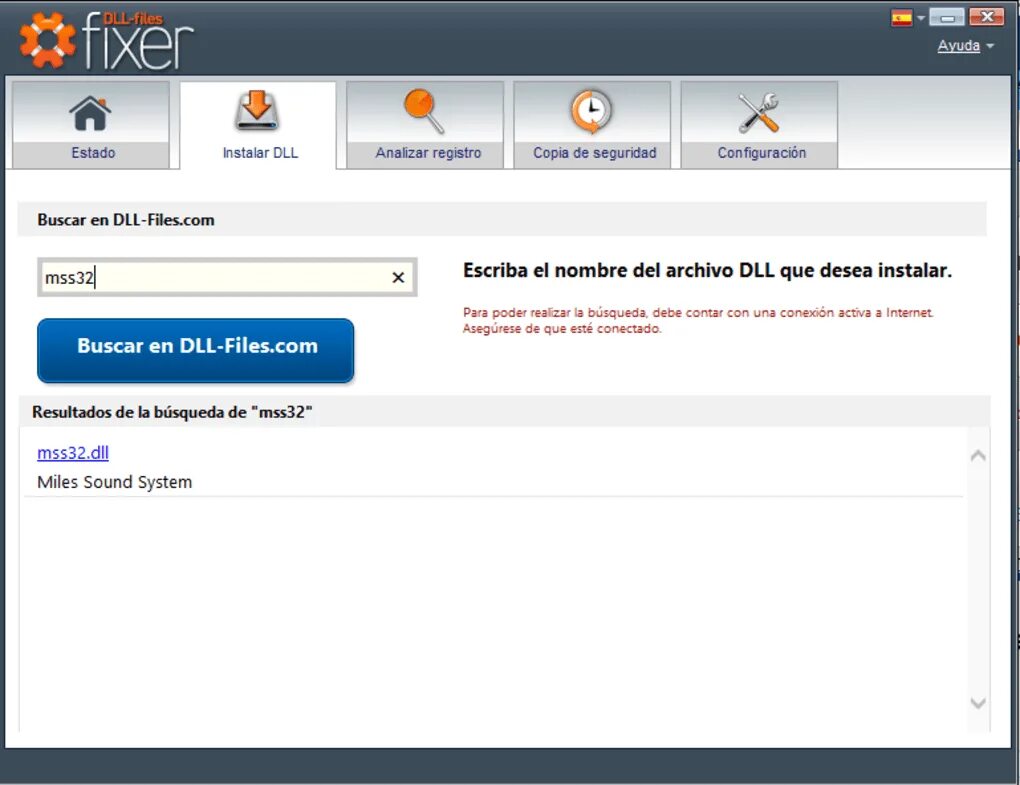Viewport: 1020px width, 785px height.
Task: Close the DLL-files Fixer window
Action: click(x=987, y=18)
